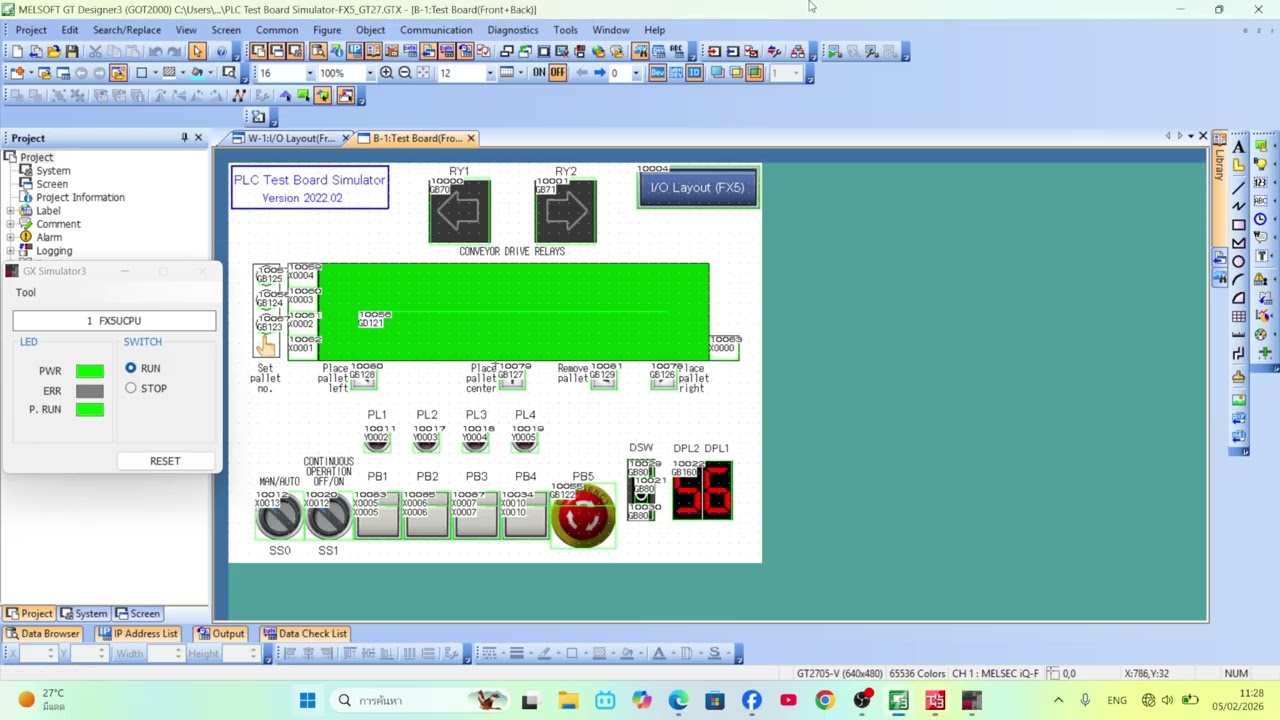Click the RY1 left arrow relay indicator
The height and width of the screenshot is (720, 1280).
pyautogui.click(x=459, y=211)
